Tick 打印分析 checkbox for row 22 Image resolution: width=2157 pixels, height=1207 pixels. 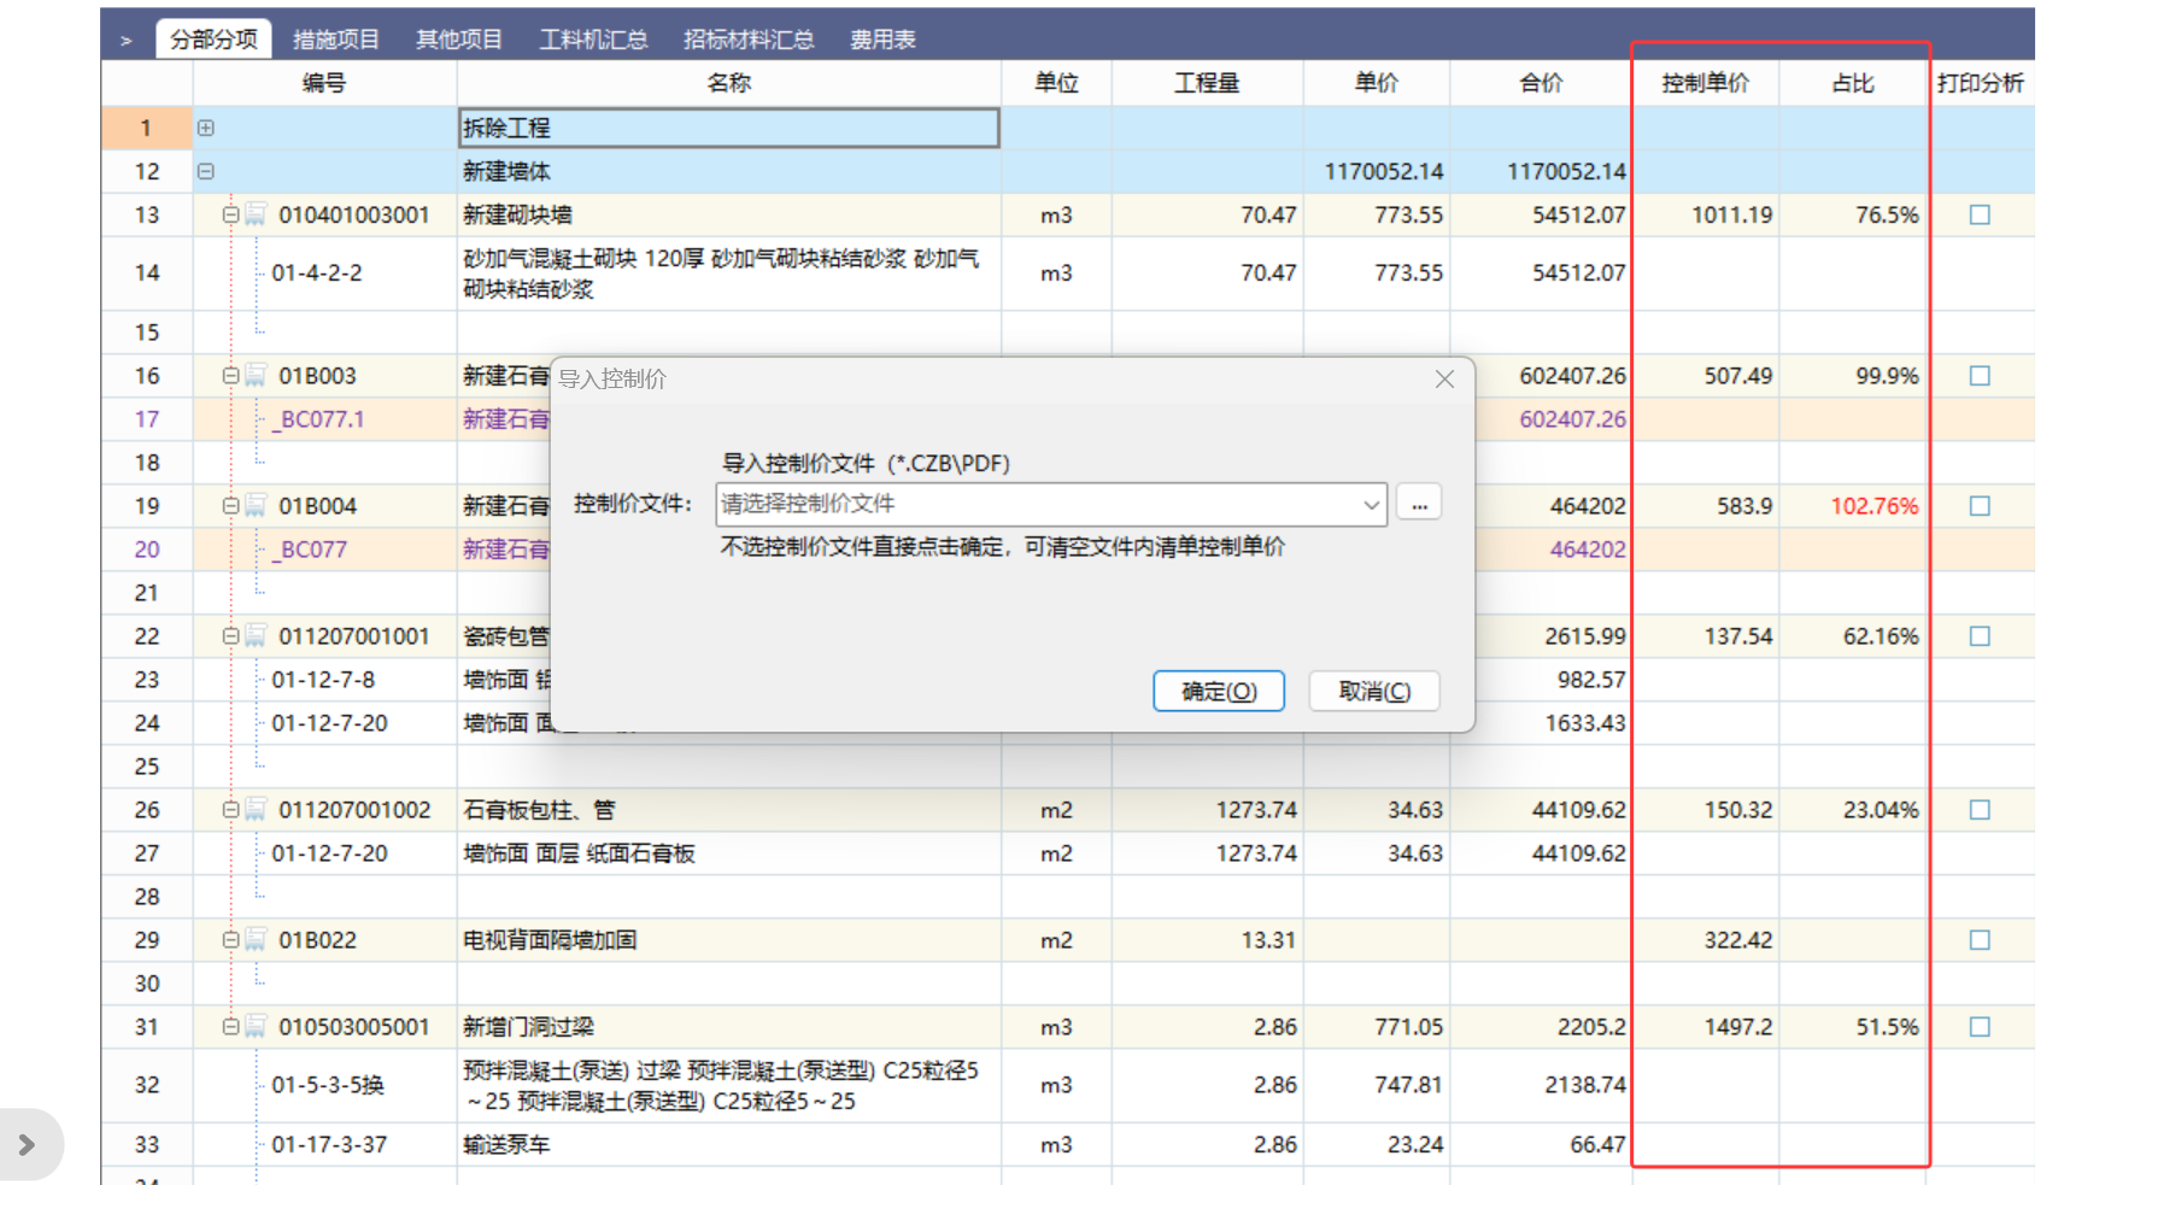1979,636
